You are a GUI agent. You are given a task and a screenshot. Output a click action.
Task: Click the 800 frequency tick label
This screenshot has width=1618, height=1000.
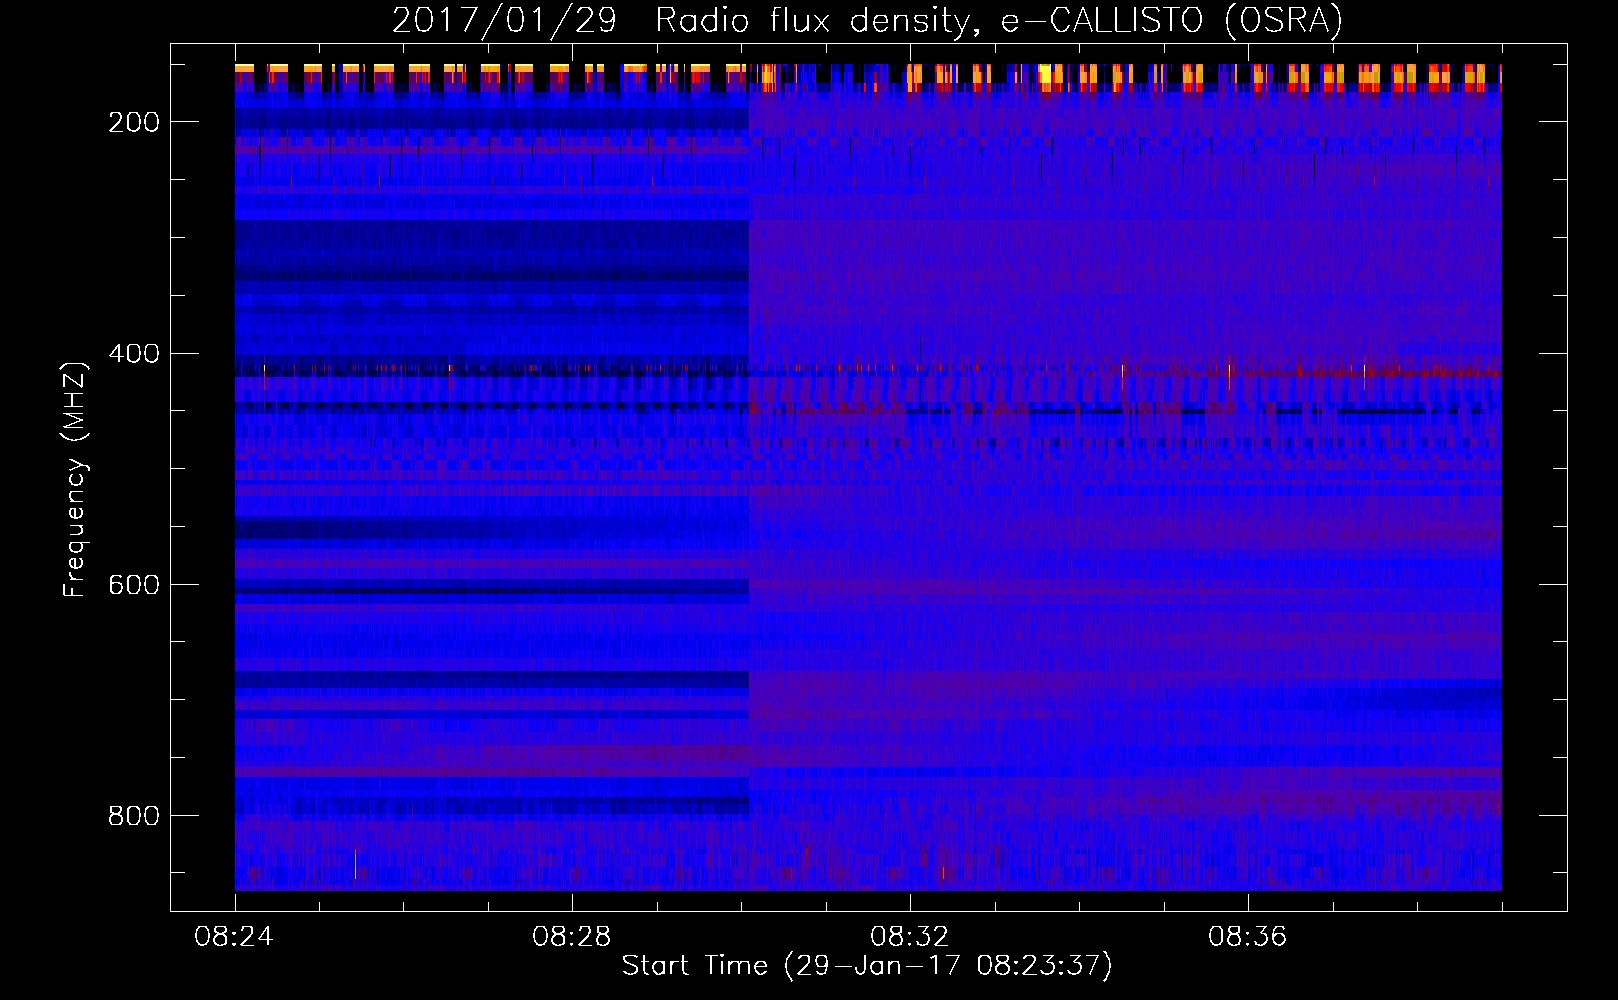pyautogui.click(x=134, y=816)
